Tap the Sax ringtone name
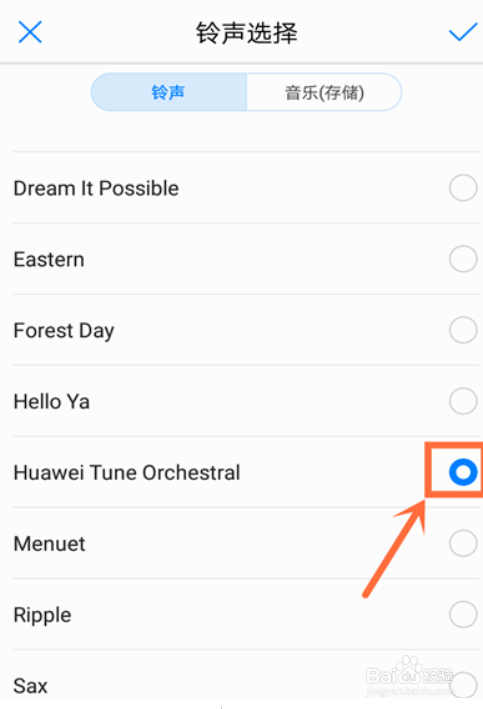 click(30, 686)
